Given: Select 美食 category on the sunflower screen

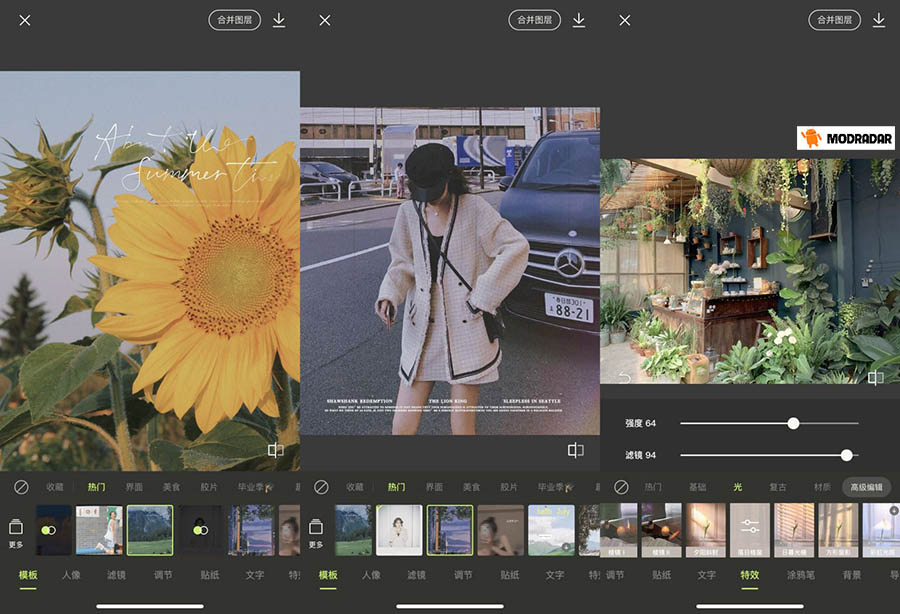Looking at the screenshot, I should click(x=171, y=487).
